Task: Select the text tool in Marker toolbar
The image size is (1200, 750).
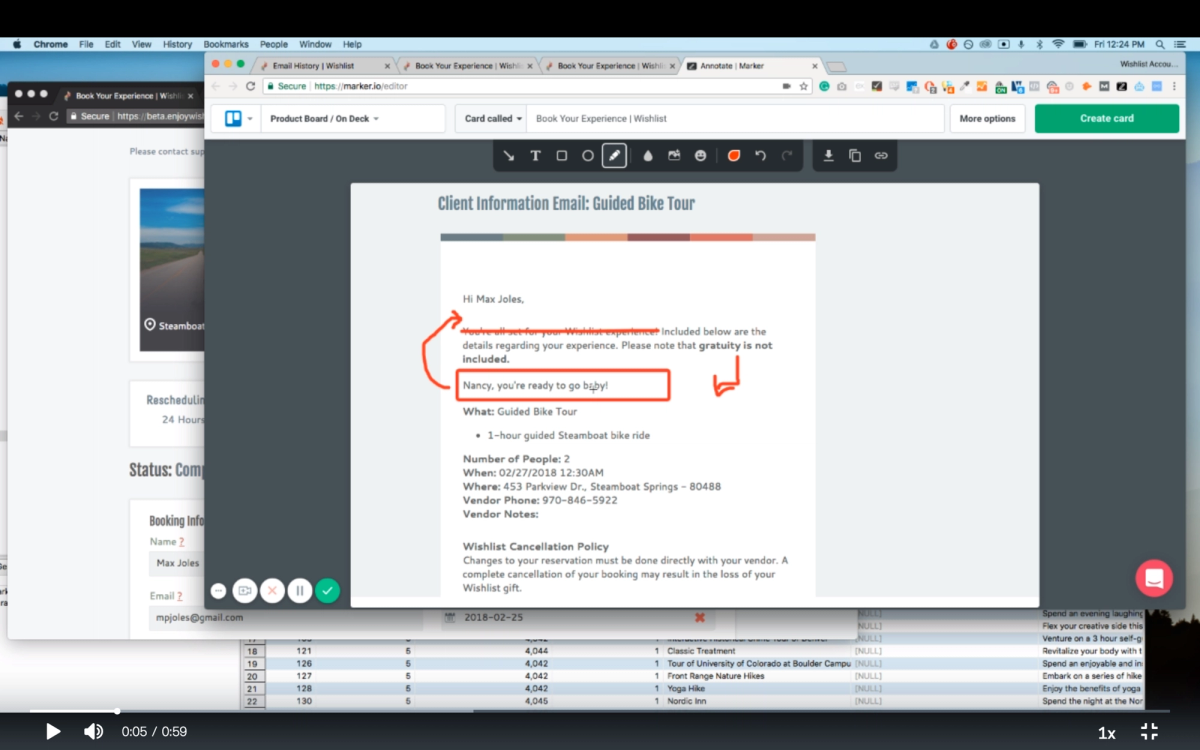Action: point(535,156)
